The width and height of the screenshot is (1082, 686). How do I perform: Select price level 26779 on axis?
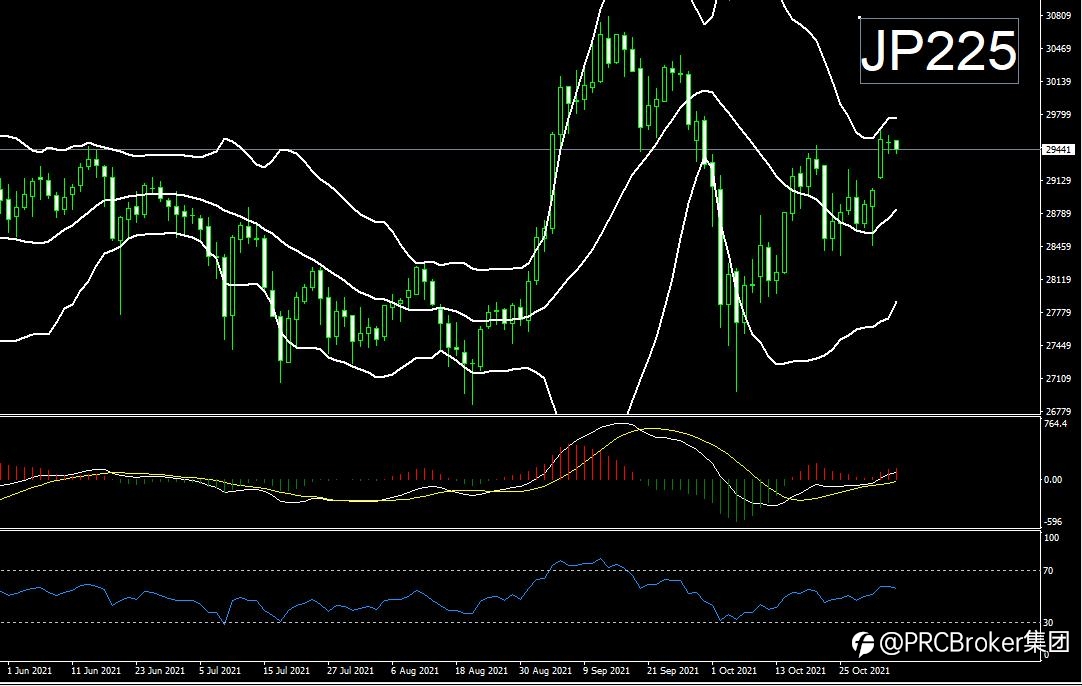pos(1059,411)
